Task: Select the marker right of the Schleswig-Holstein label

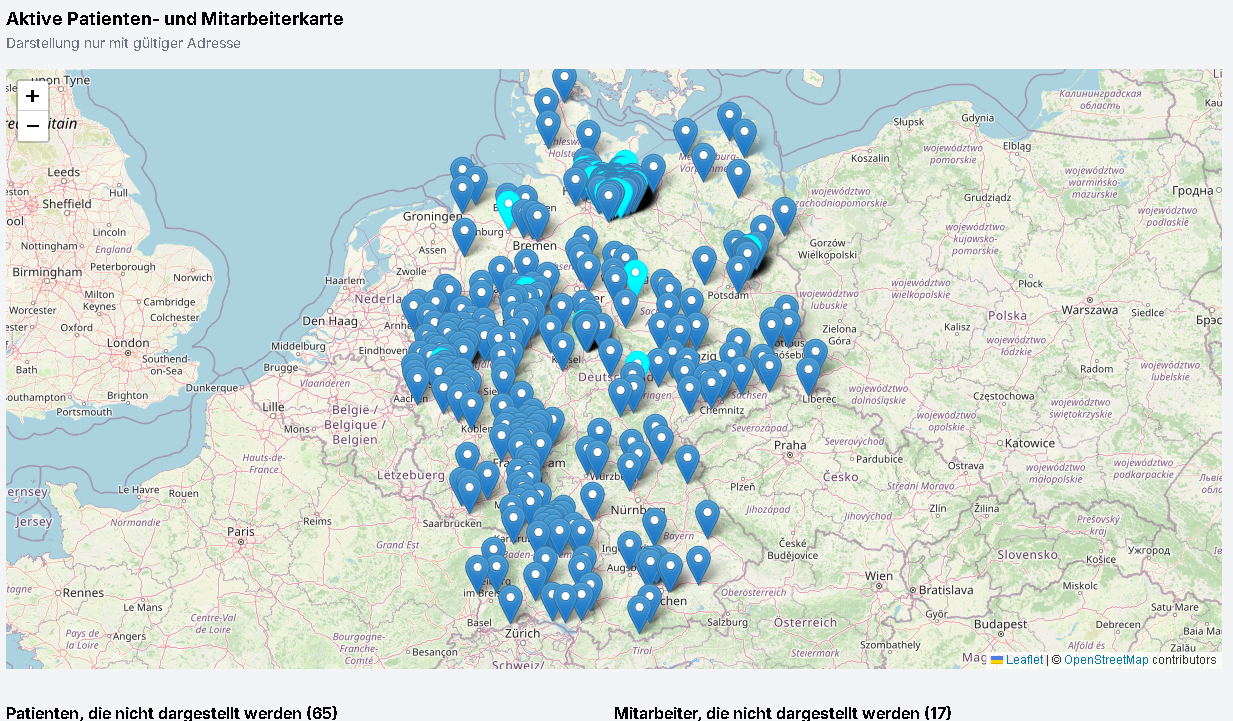Action: click(589, 139)
